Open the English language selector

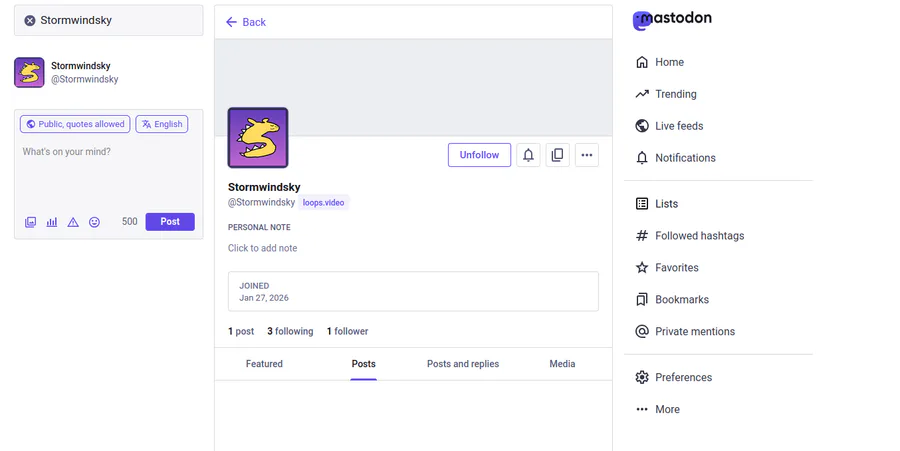(162, 124)
